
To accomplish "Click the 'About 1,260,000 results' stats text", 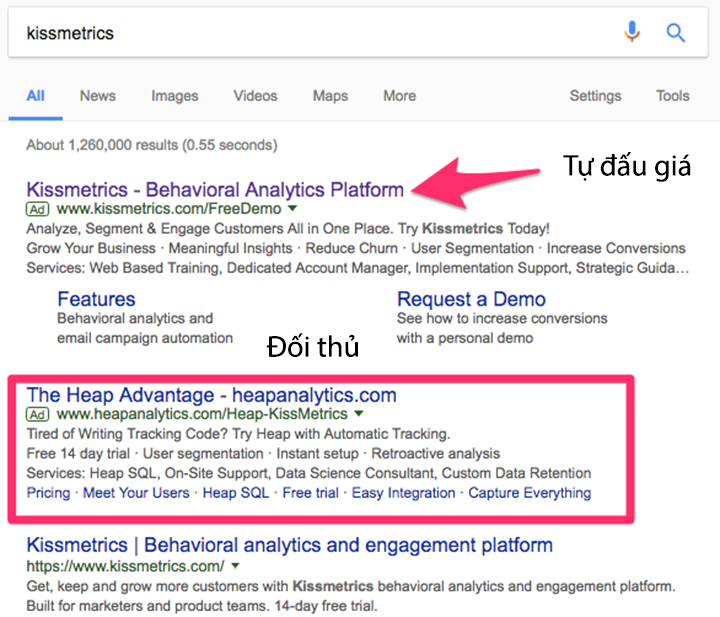I will pyautogui.click(x=152, y=146).
